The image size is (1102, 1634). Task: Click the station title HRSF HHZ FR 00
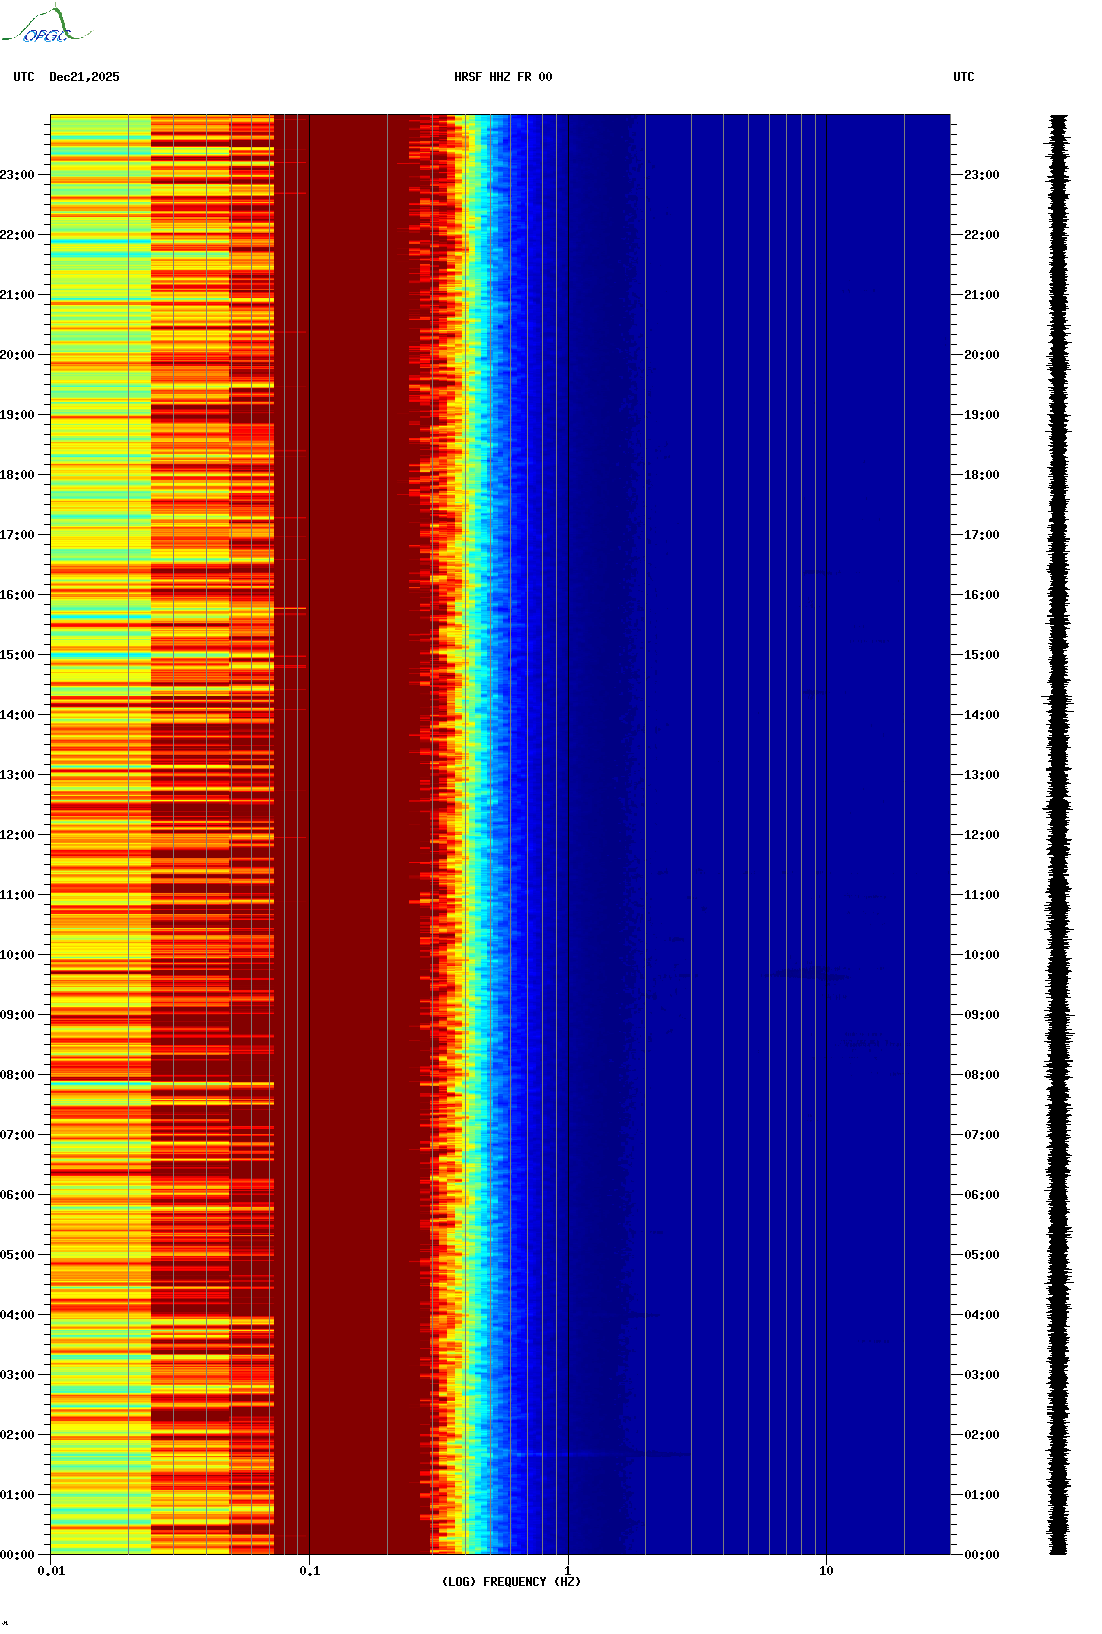pyautogui.click(x=503, y=77)
